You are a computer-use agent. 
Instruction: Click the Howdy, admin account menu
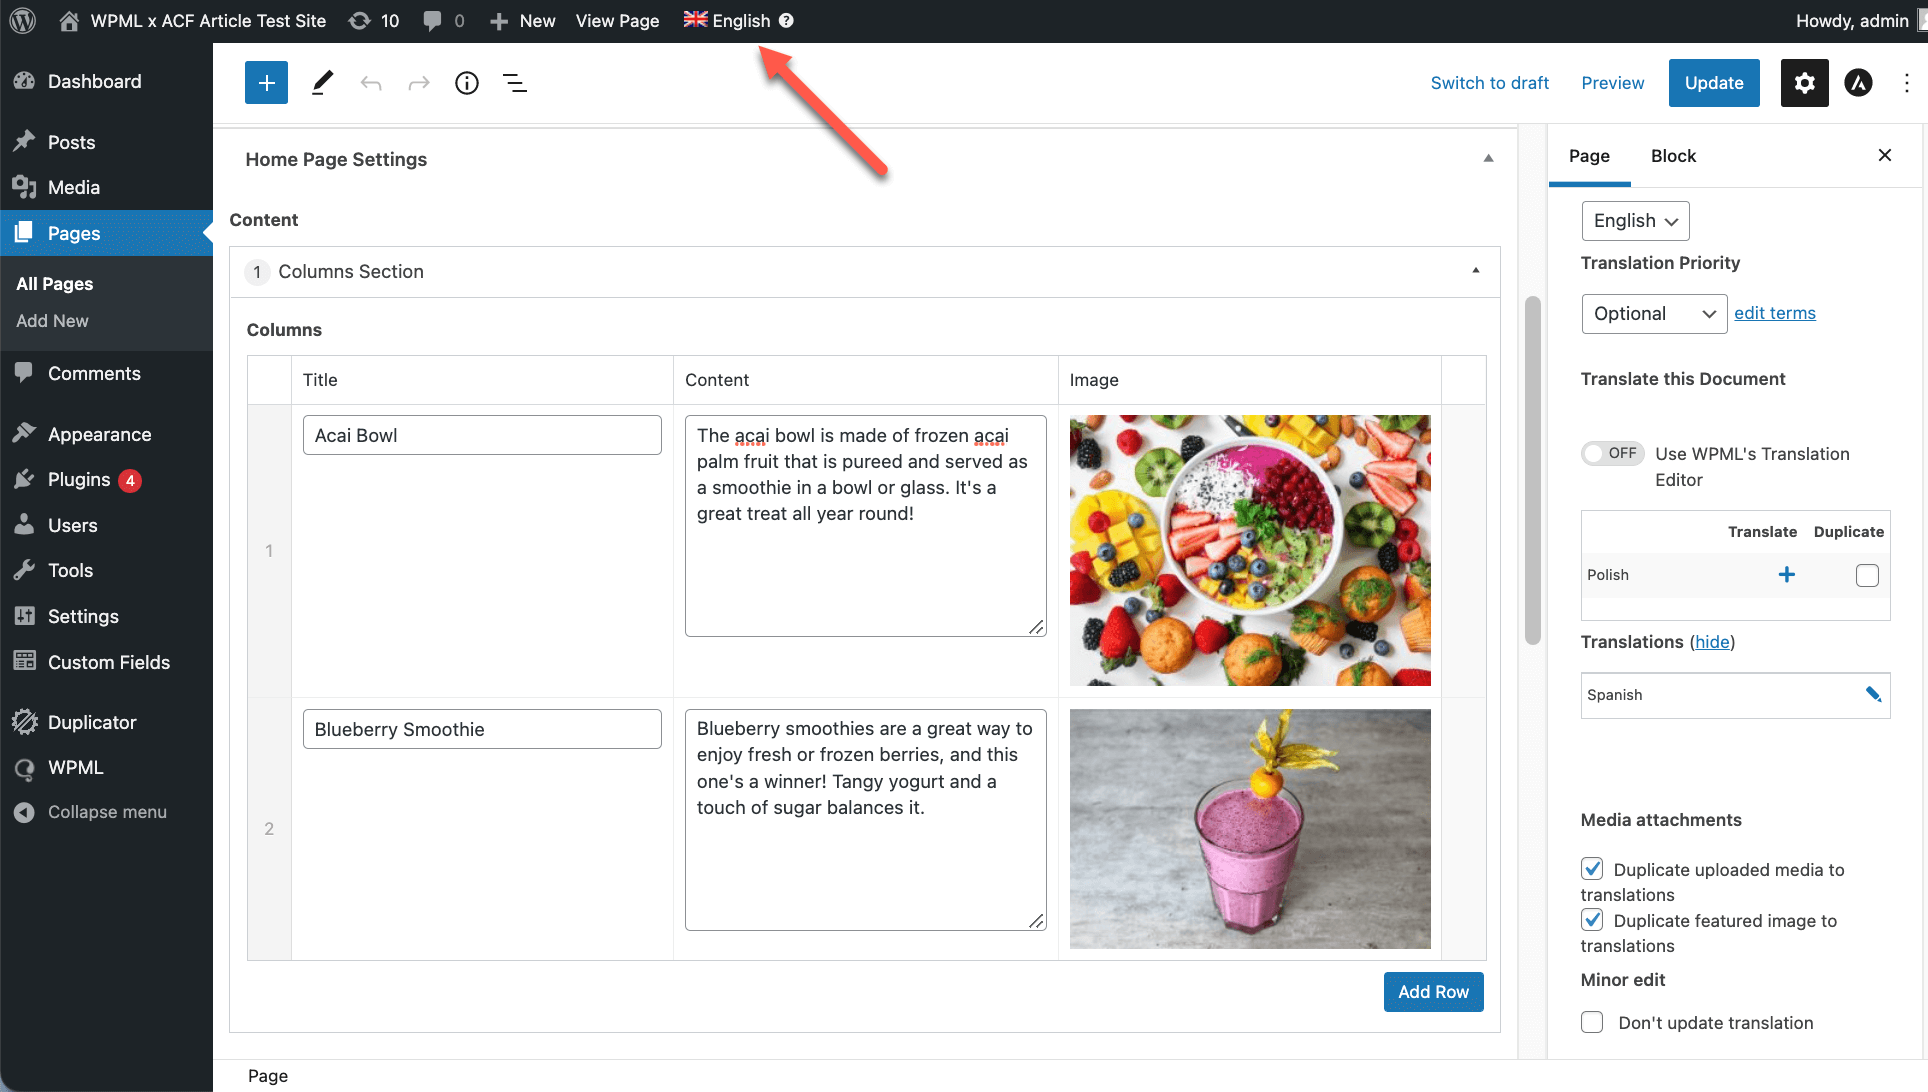(1860, 21)
